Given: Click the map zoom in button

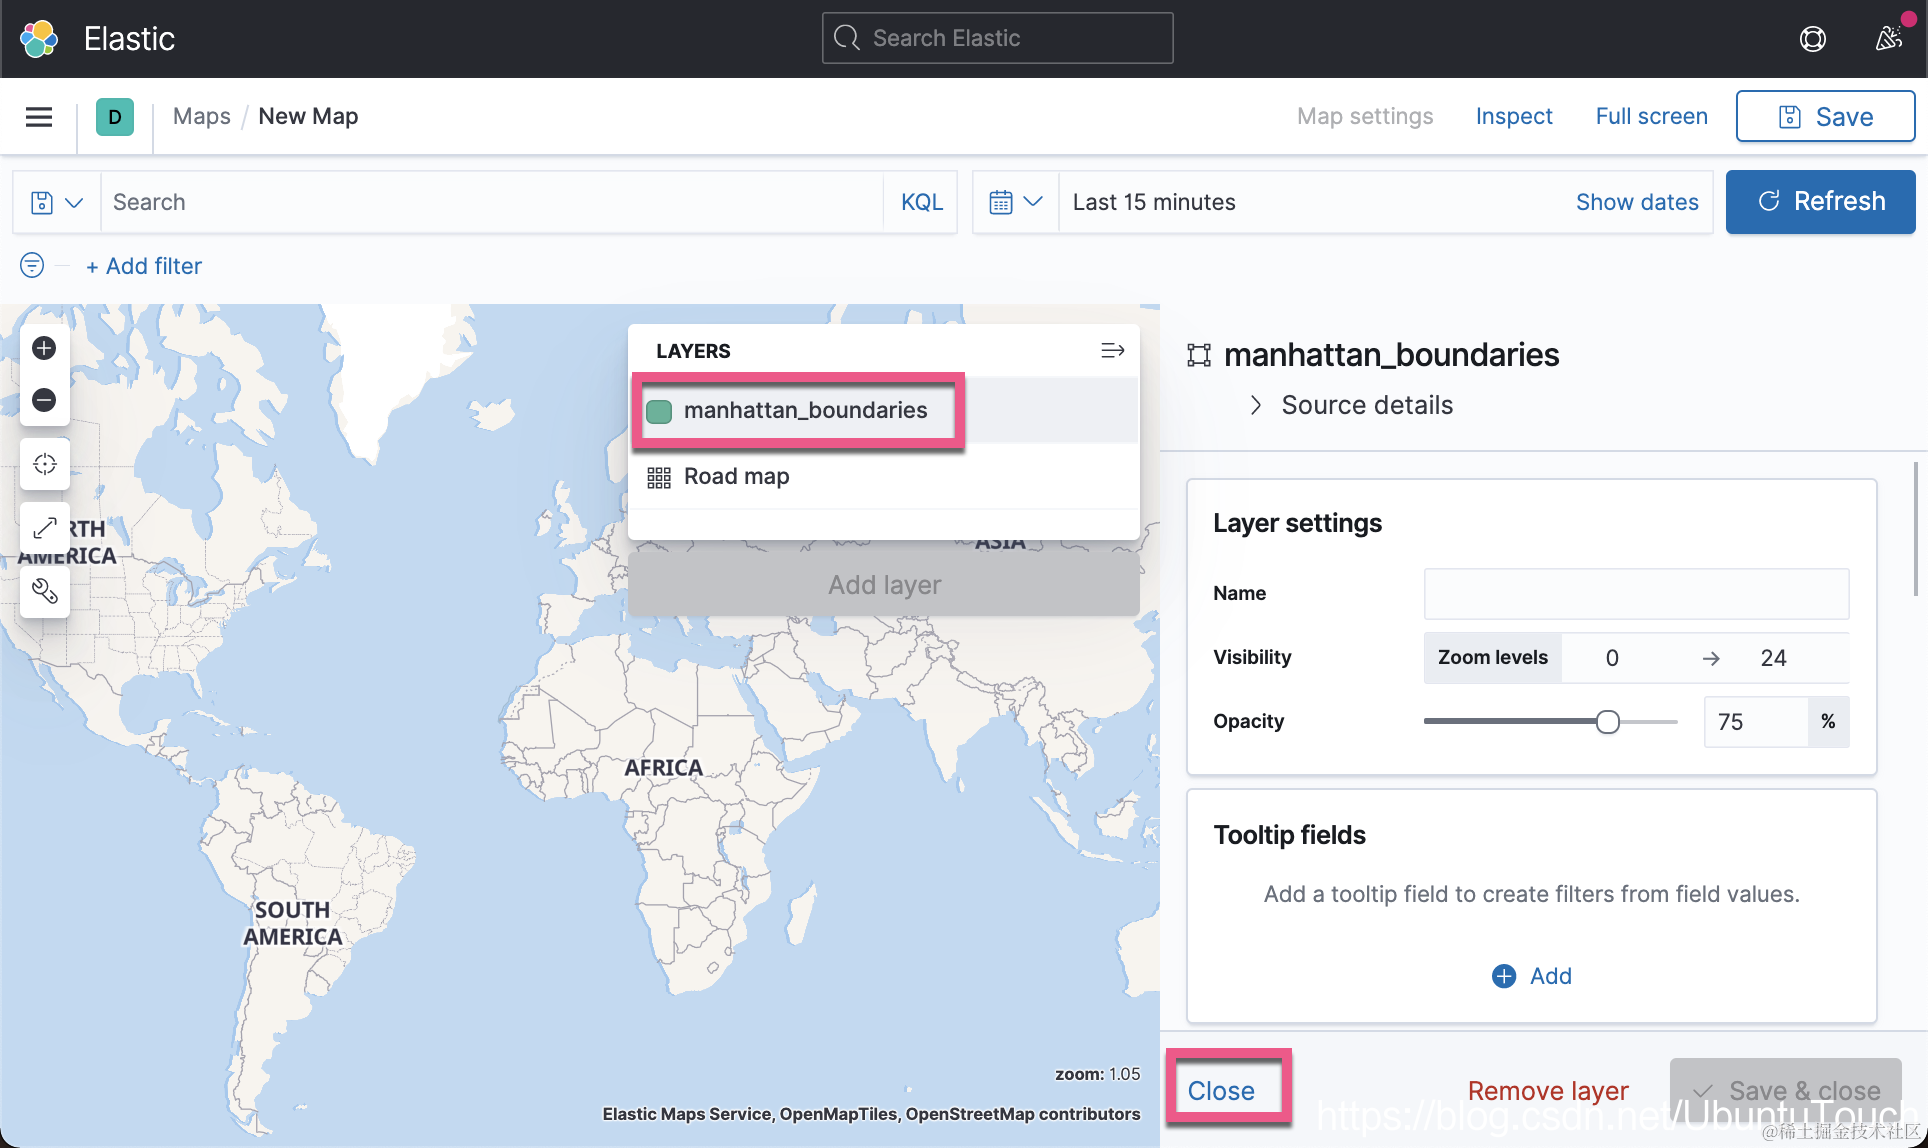Looking at the screenshot, I should click(x=44, y=348).
